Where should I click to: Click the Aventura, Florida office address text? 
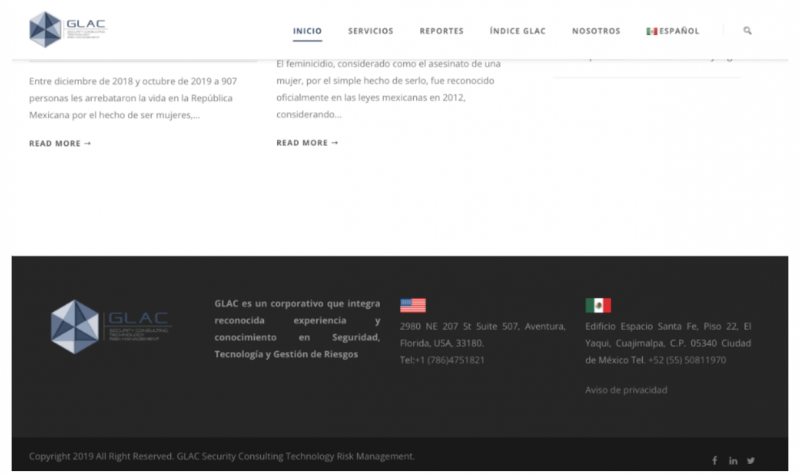(x=482, y=334)
